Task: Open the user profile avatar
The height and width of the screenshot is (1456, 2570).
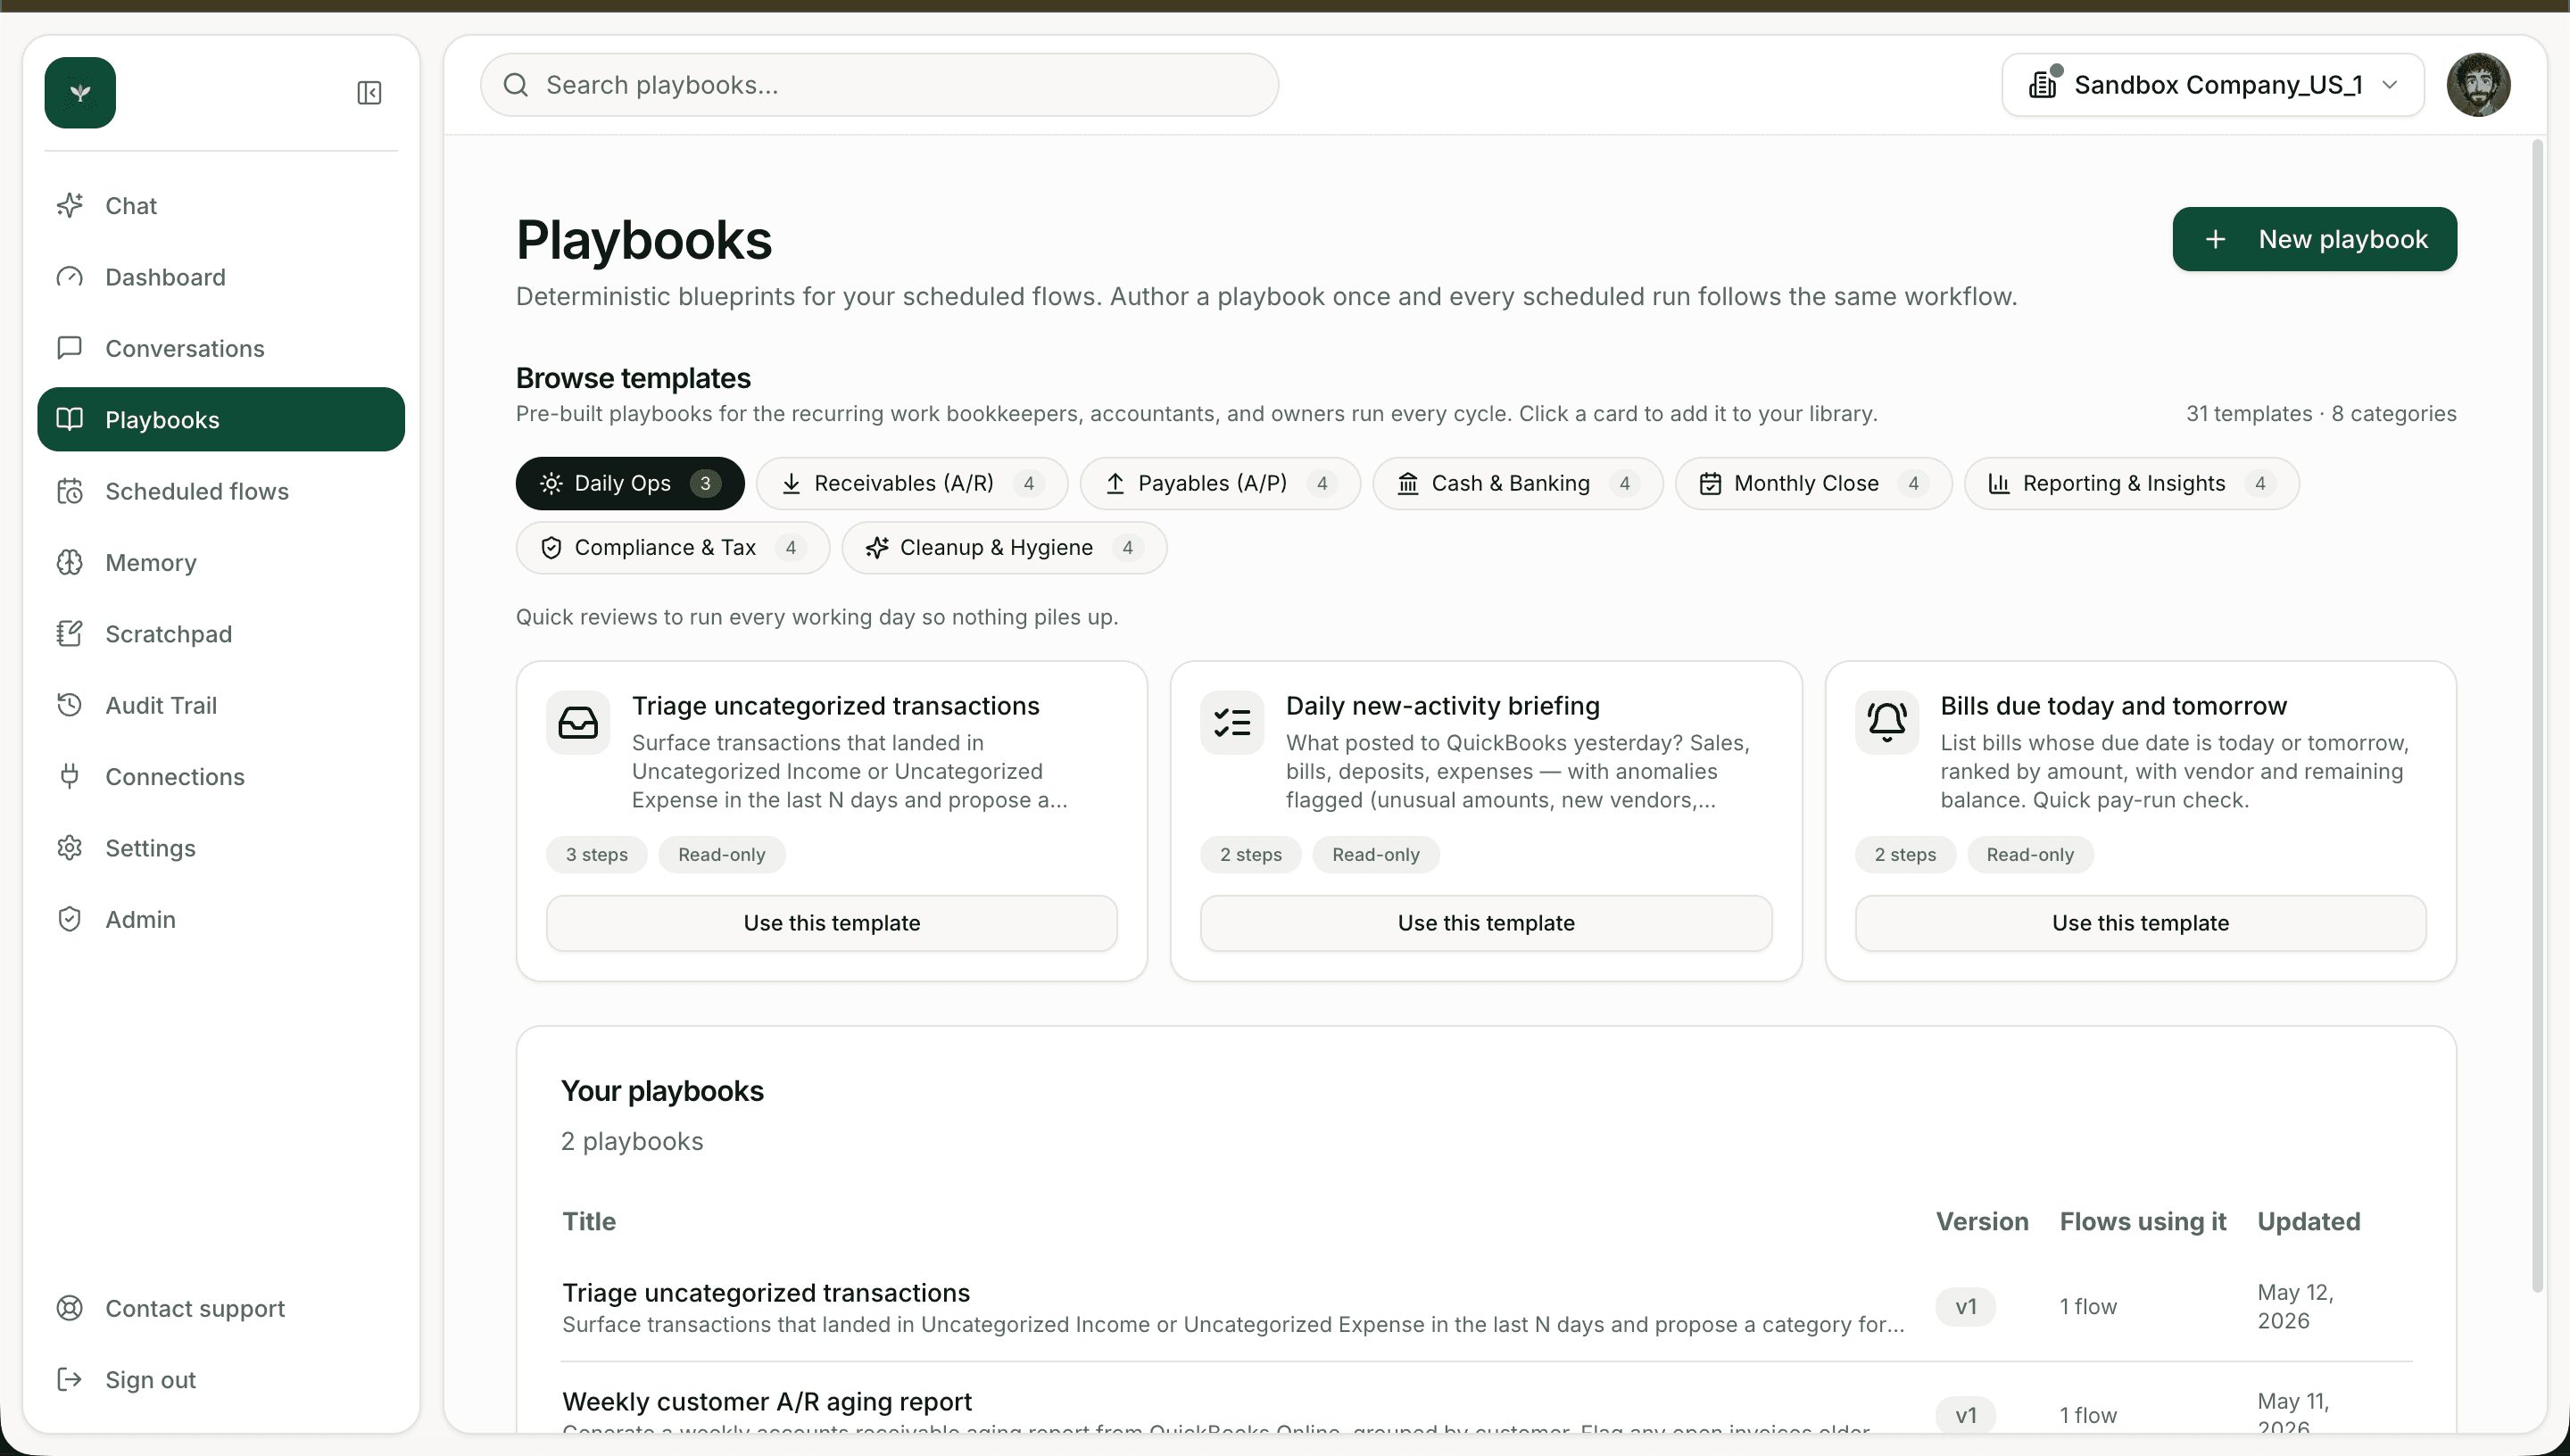Action: click(x=2478, y=85)
